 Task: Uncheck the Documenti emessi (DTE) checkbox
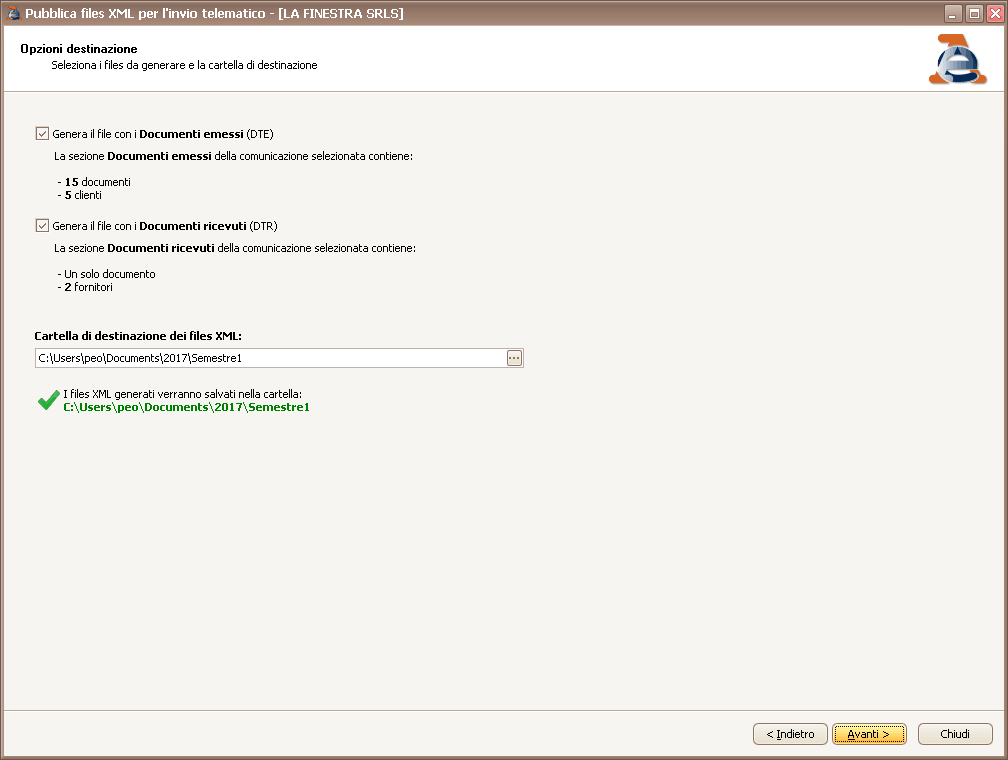pos(42,133)
